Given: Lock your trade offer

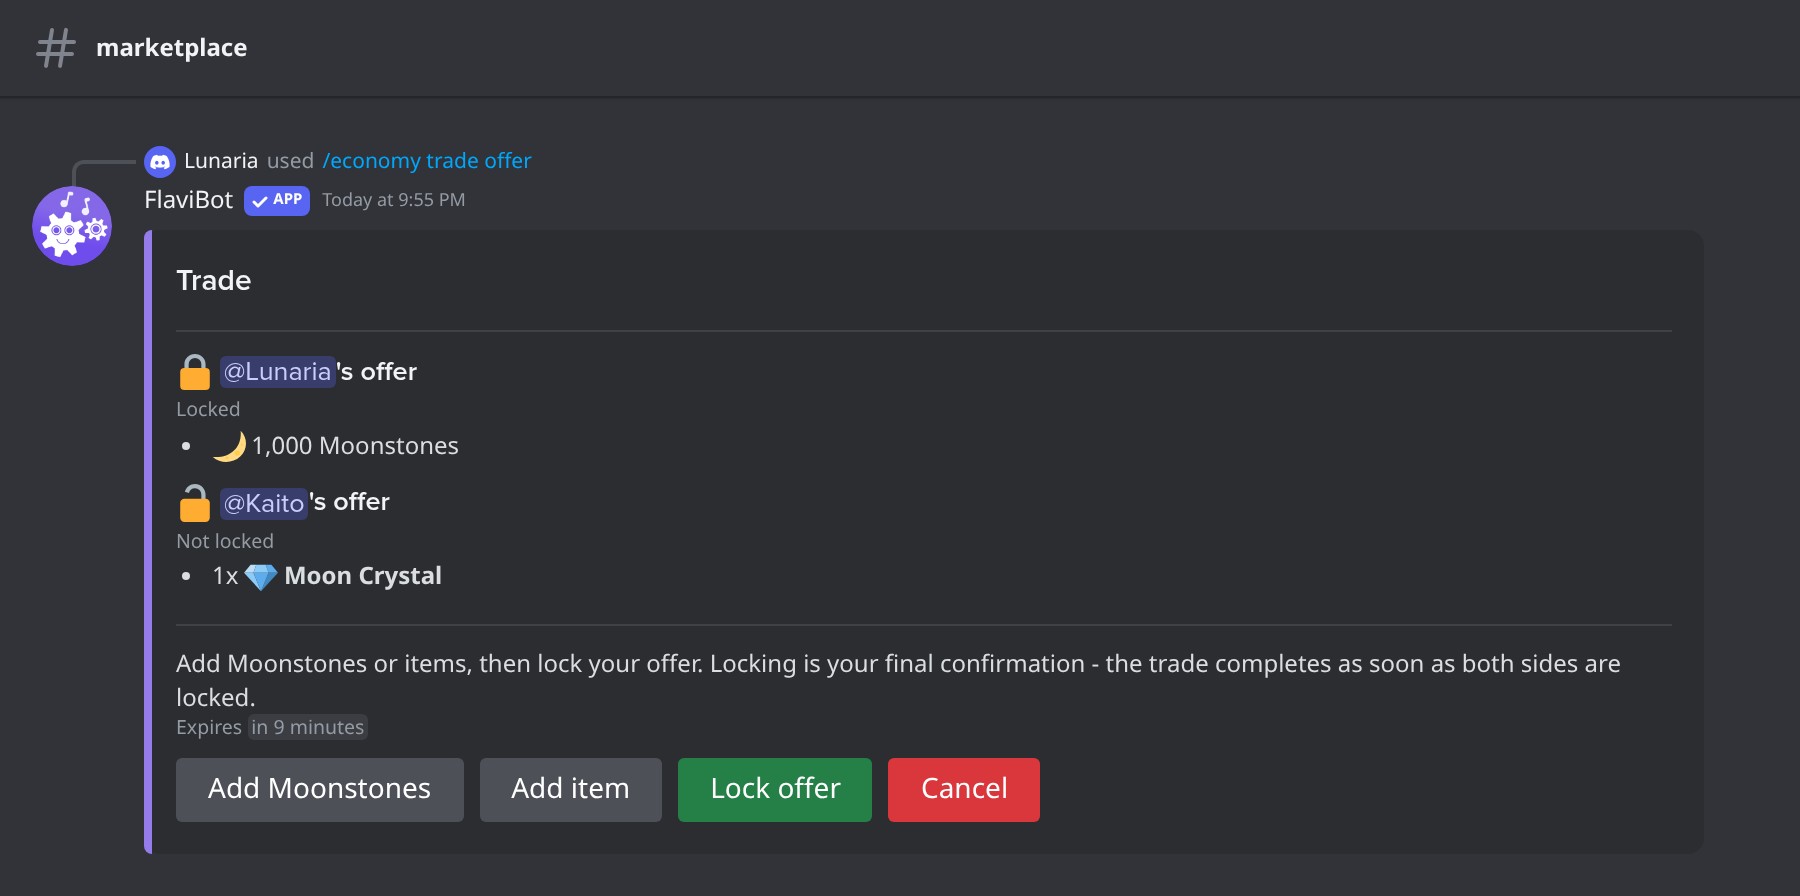Looking at the screenshot, I should [x=775, y=790].
